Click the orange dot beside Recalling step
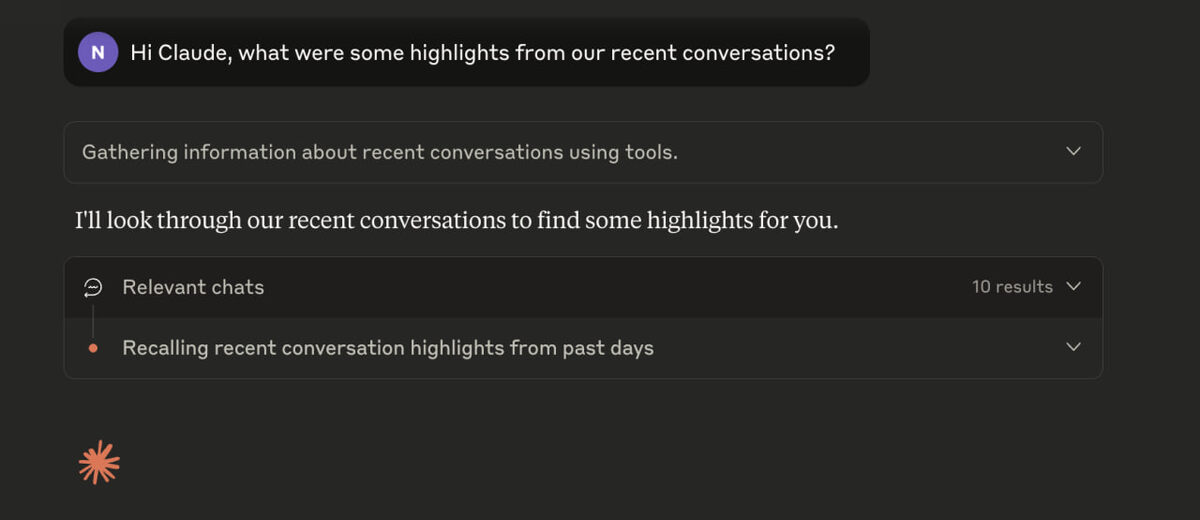This screenshot has width=1200, height=520. click(93, 348)
